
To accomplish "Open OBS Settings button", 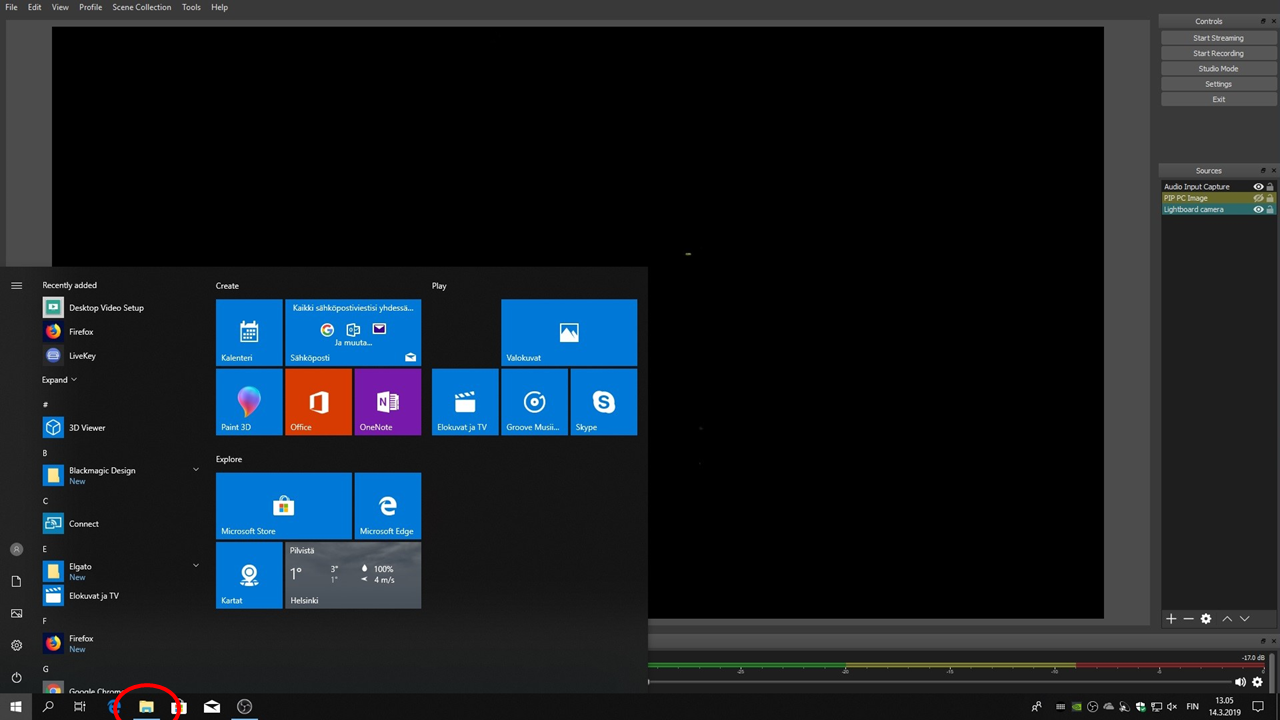I will coord(1218,84).
